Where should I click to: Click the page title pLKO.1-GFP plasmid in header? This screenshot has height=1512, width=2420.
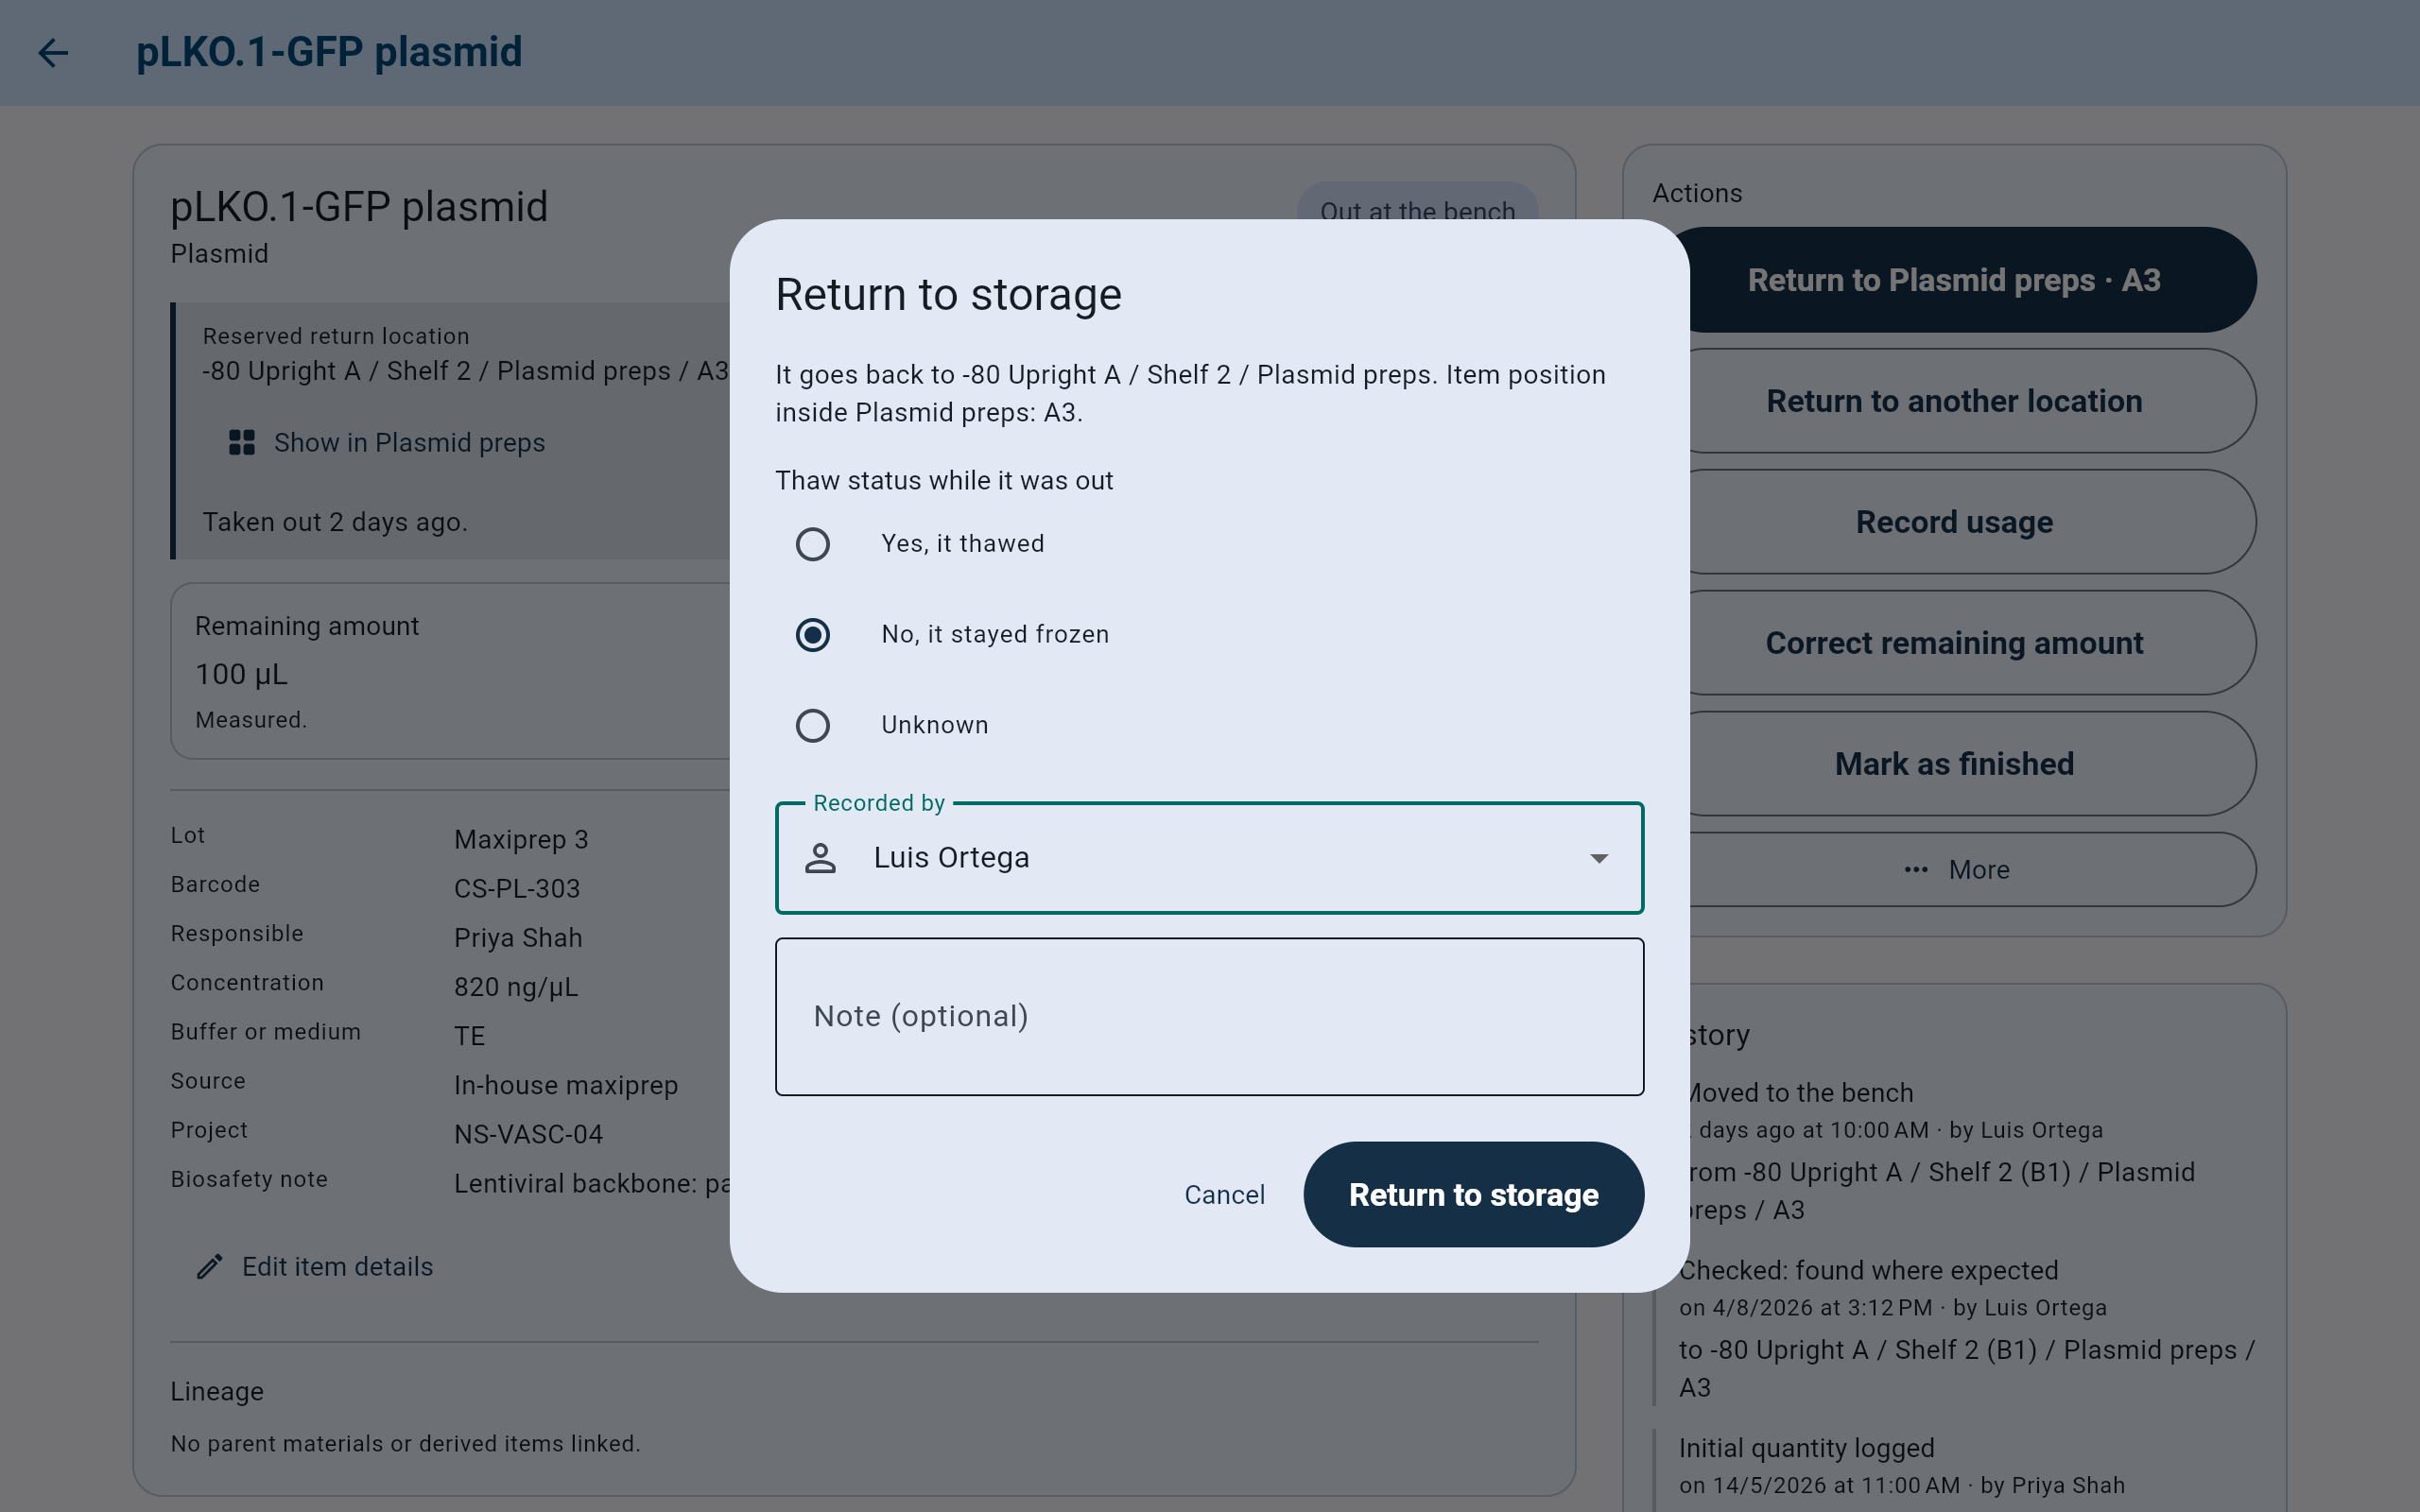pyautogui.click(x=329, y=52)
